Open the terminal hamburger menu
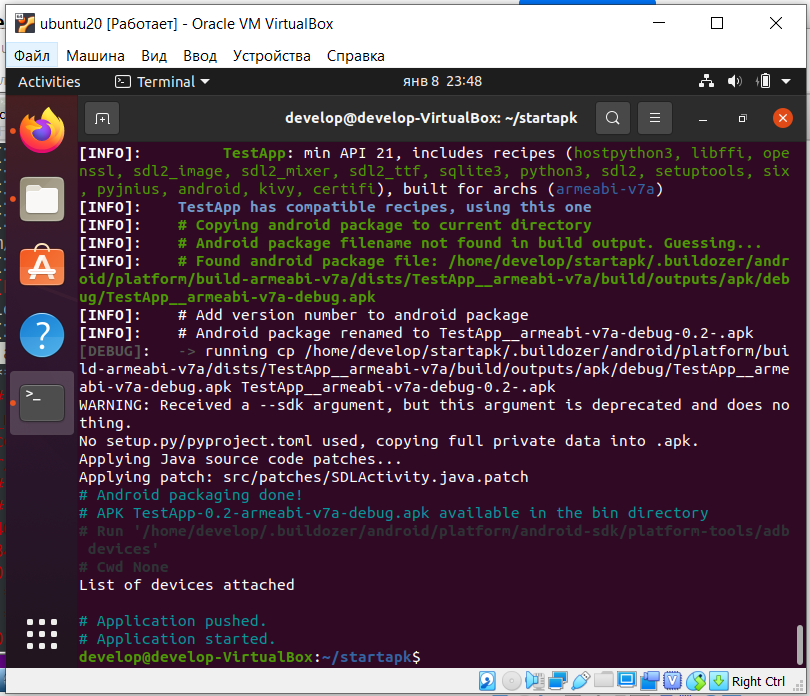 [x=655, y=118]
